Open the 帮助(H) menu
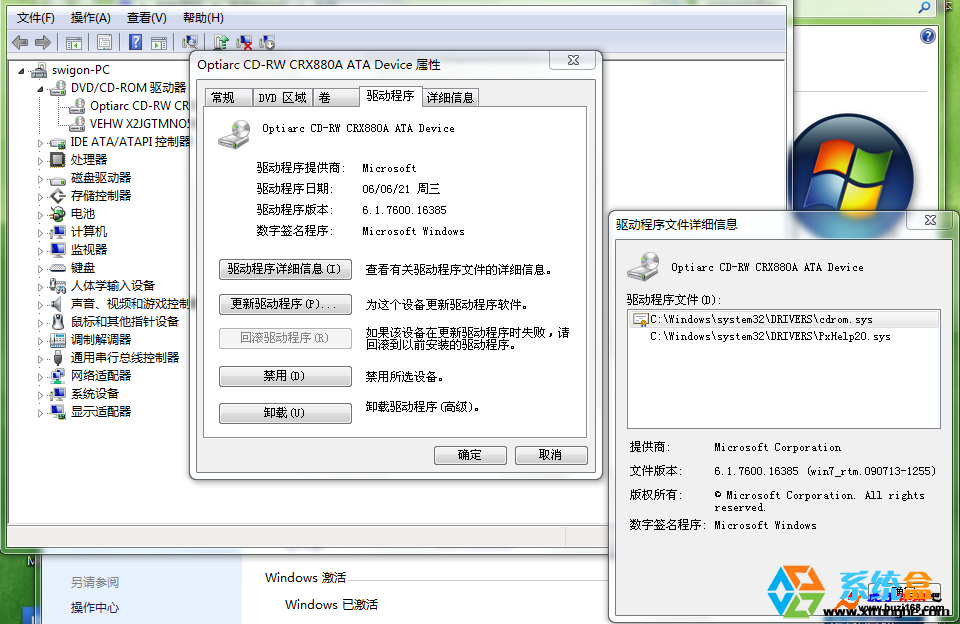This screenshot has width=960, height=624. pos(203,18)
